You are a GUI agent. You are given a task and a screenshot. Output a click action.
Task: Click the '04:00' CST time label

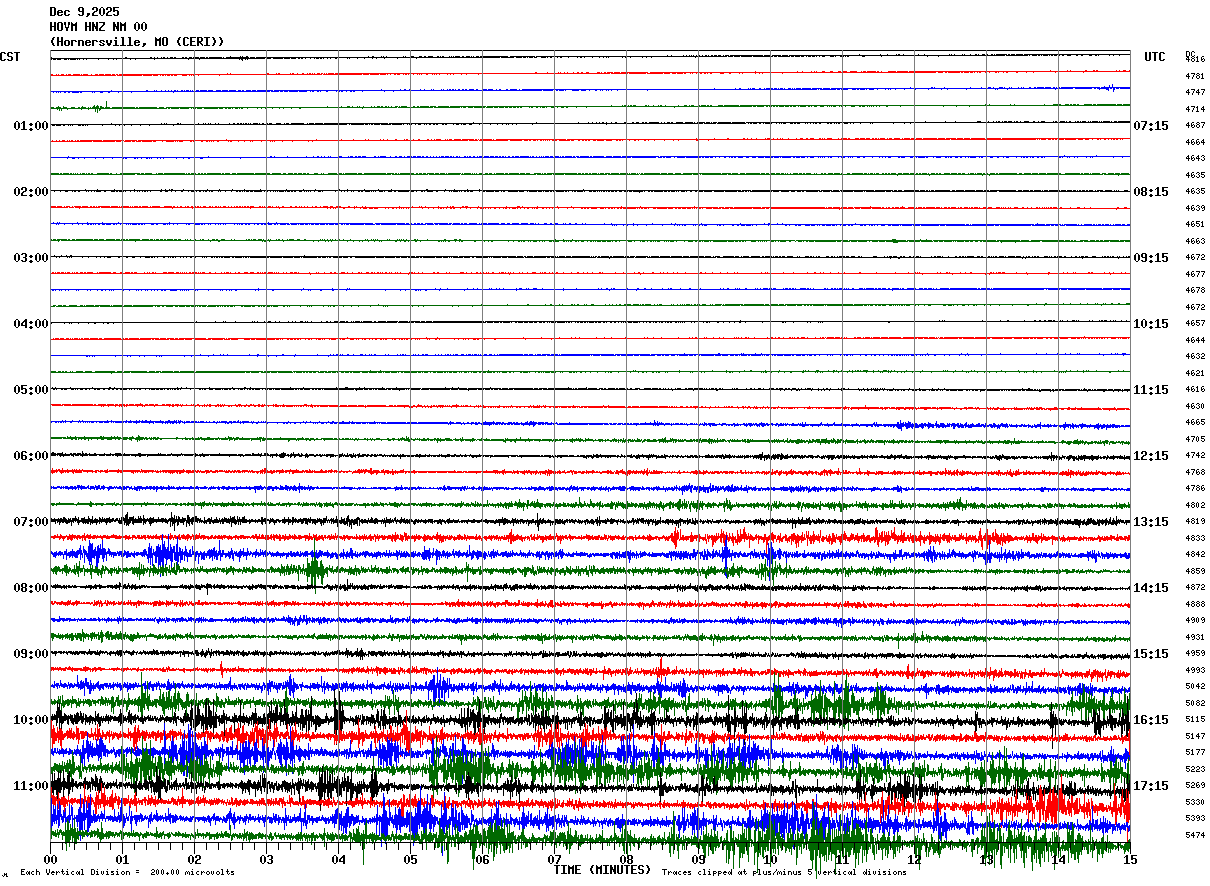[31, 324]
